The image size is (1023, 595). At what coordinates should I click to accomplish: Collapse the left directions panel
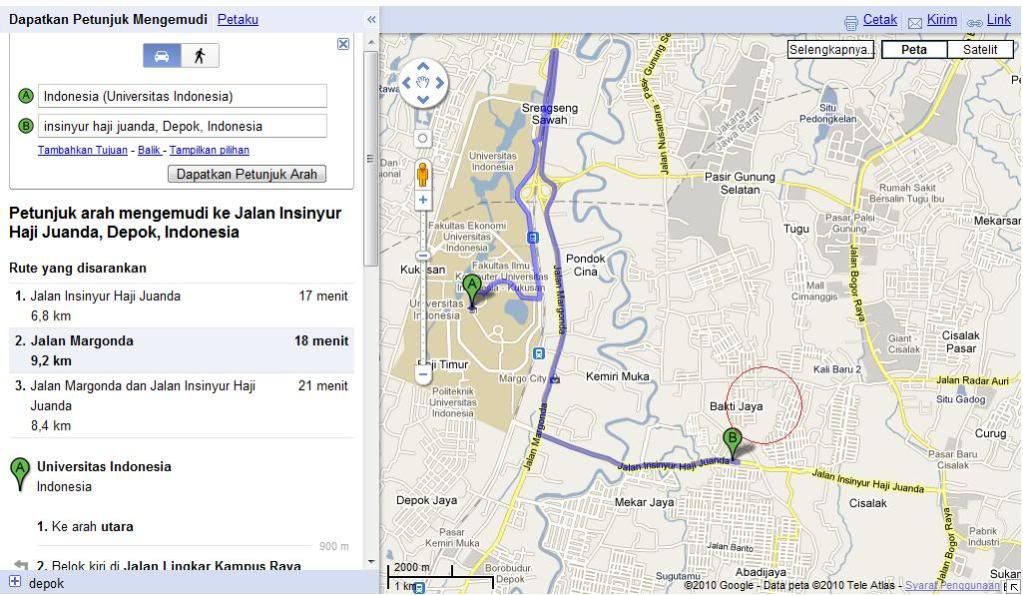click(x=371, y=19)
